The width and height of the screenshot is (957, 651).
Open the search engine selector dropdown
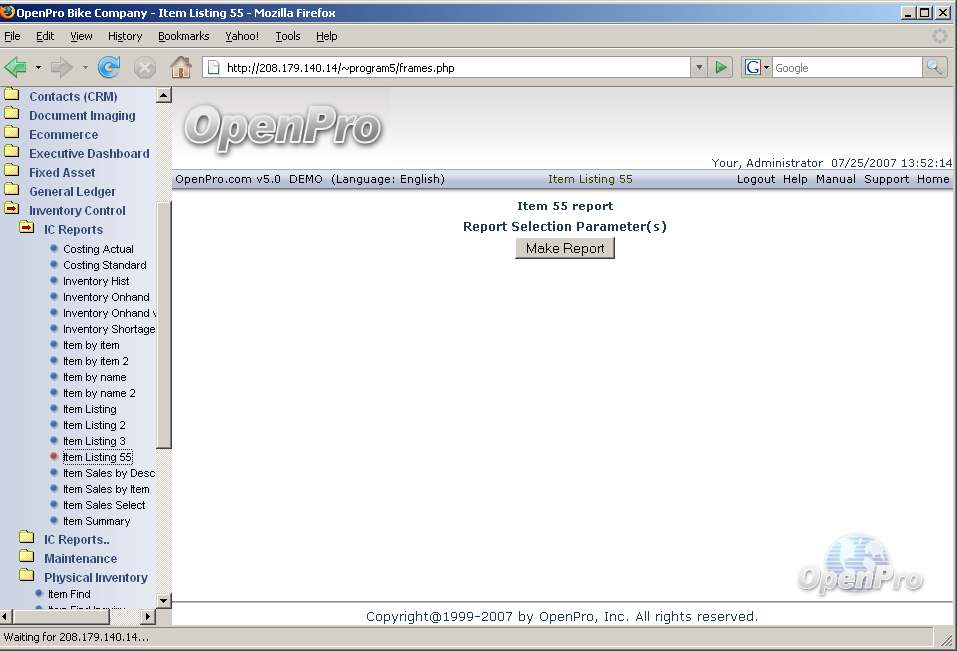click(x=757, y=67)
